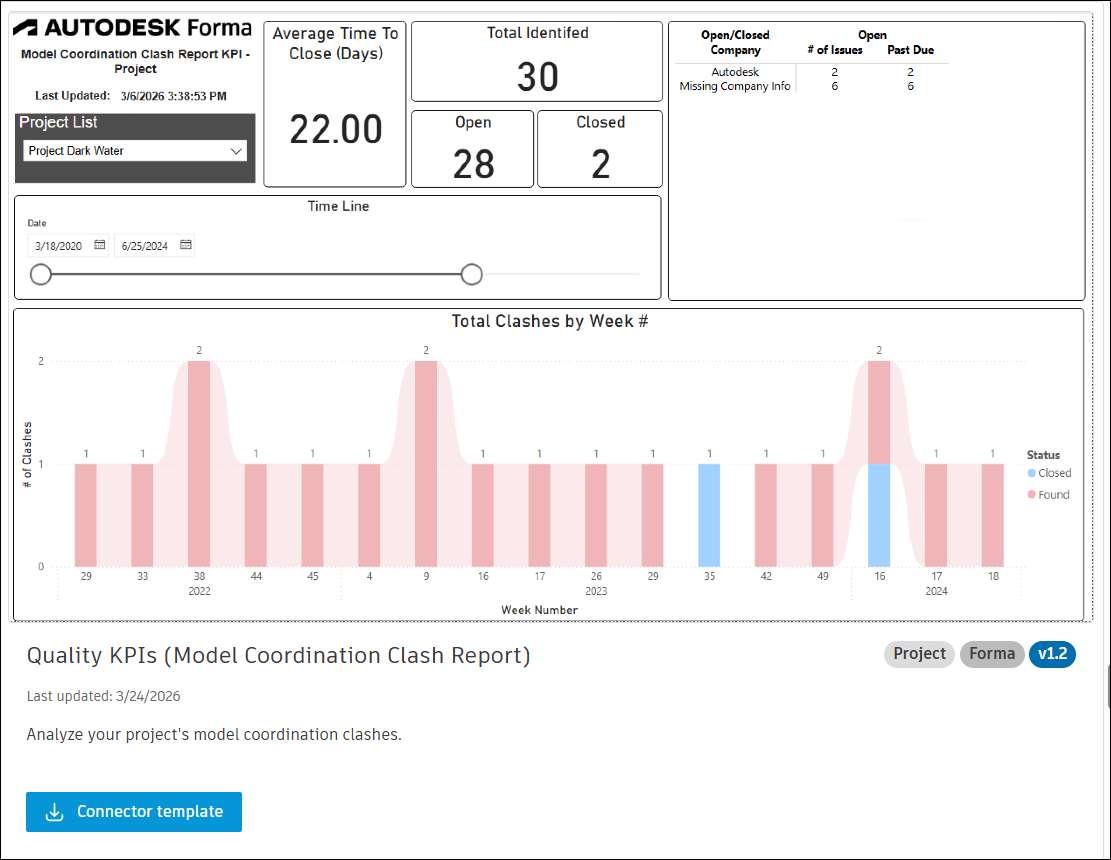Image resolution: width=1111 pixels, height=860 pixels.
Task: Click the Last Updated timestamp 3/6/2026 3:38:53 PM
Action: pyautogui.click(x=174, y=96)
